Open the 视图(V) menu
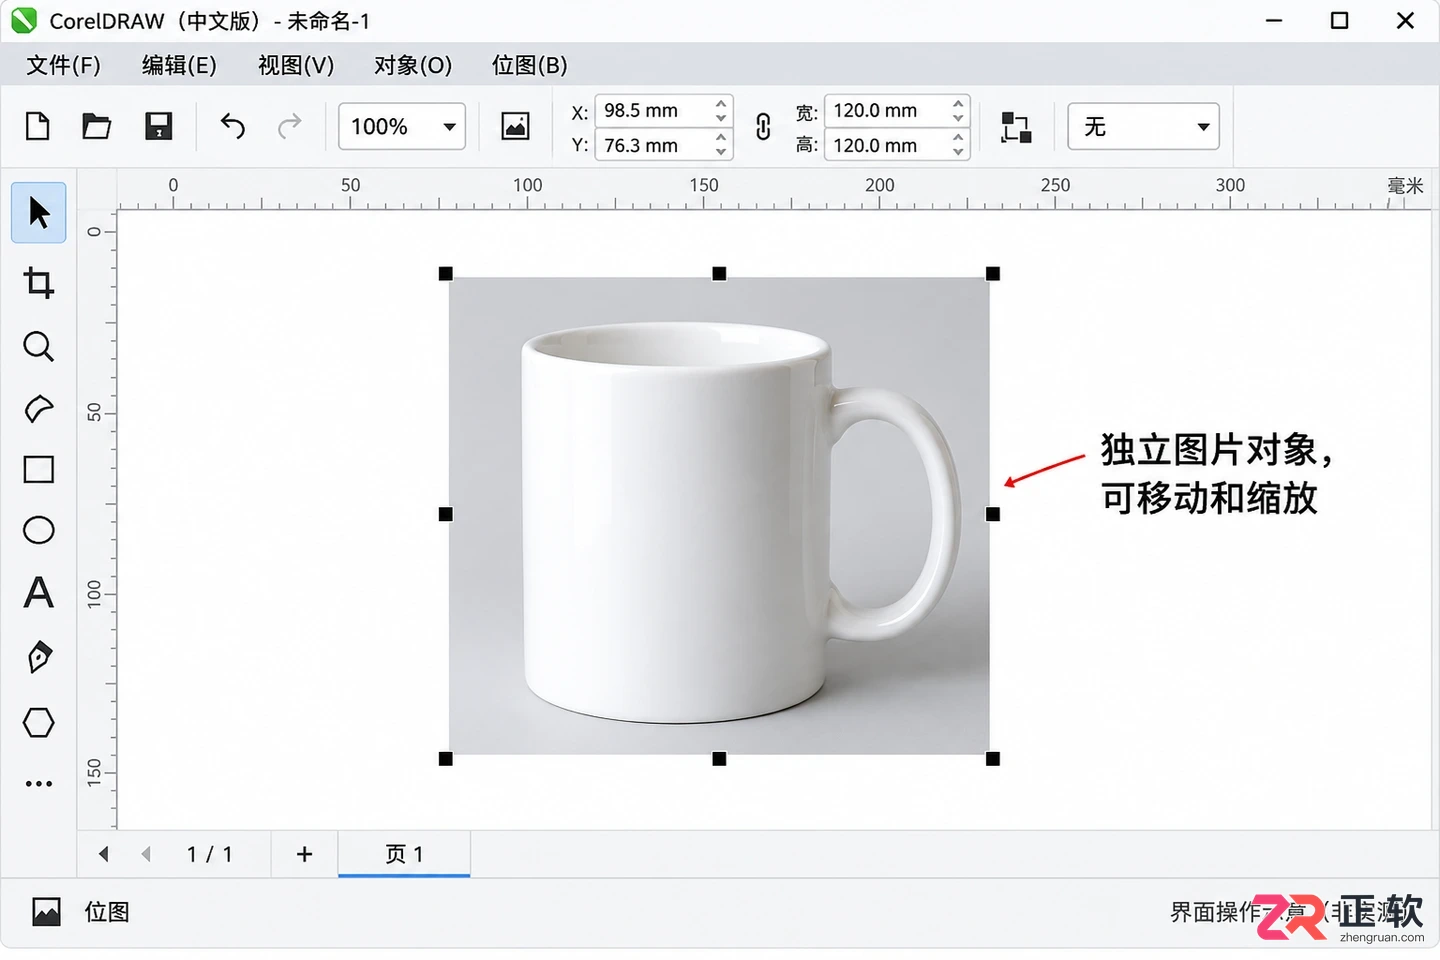The height and width of the screenshot is (960, 1440). coord(296,65)
